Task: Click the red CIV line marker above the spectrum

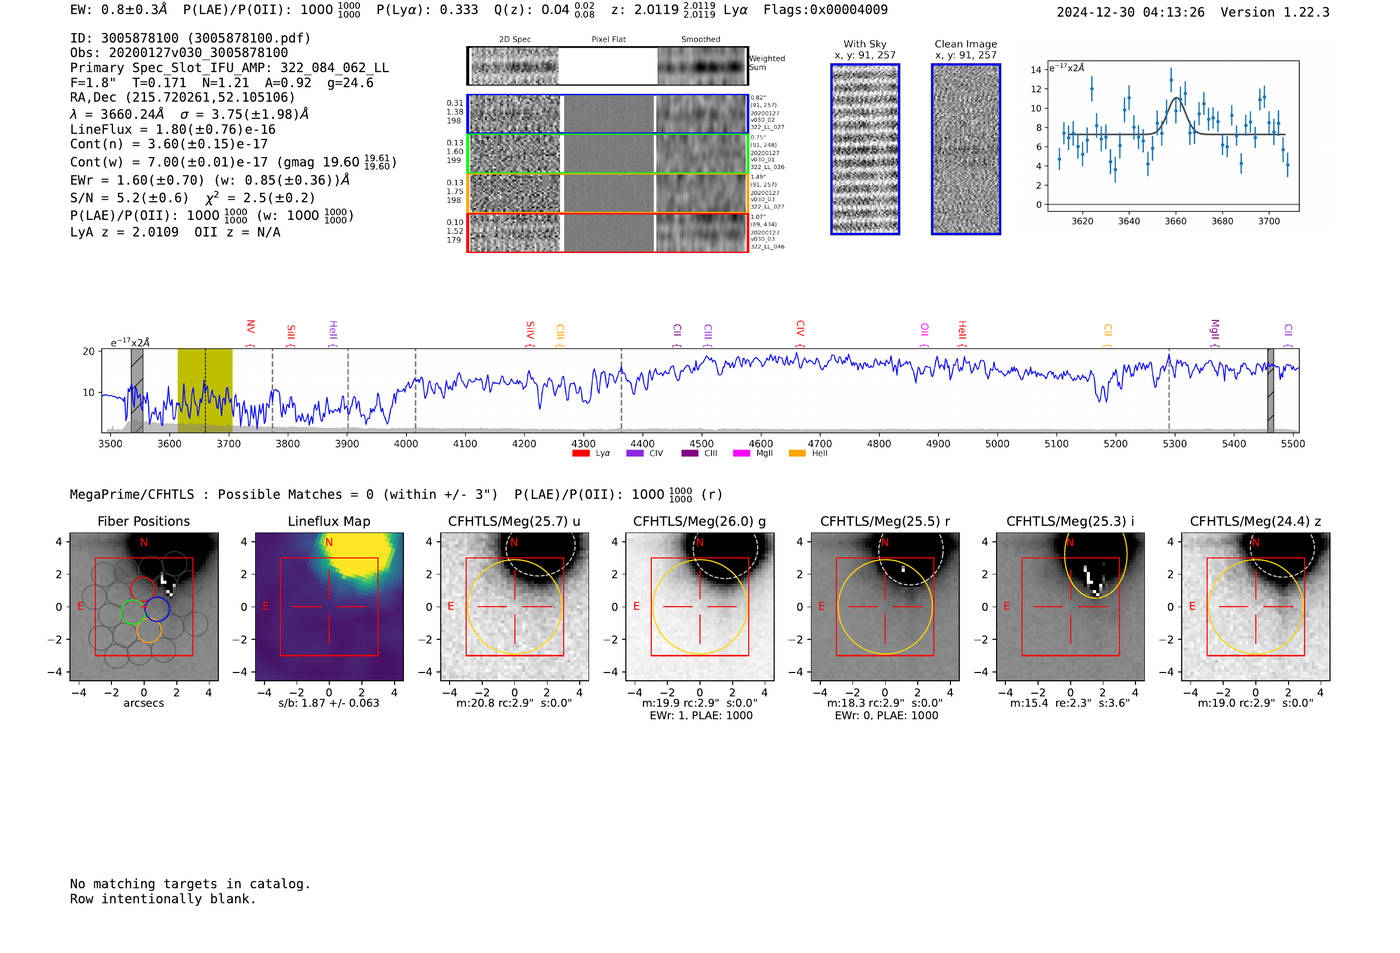Action: (x=800, y=333)
